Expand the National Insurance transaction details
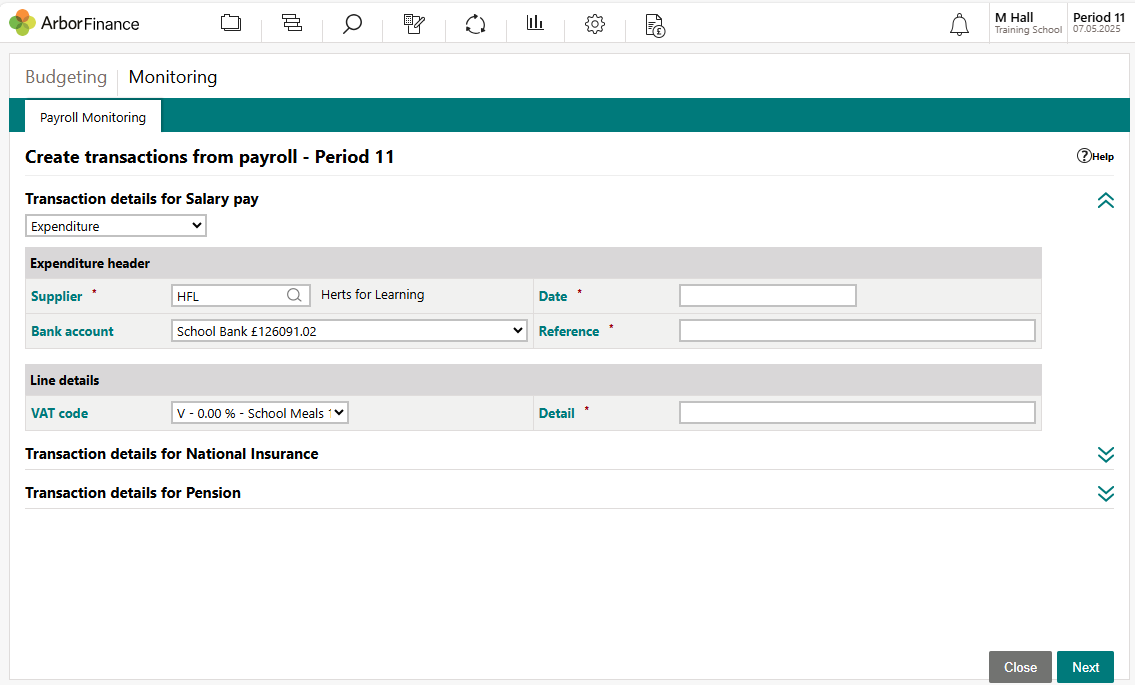This screenshot has height=685, width=1135. click(1105, 455)
